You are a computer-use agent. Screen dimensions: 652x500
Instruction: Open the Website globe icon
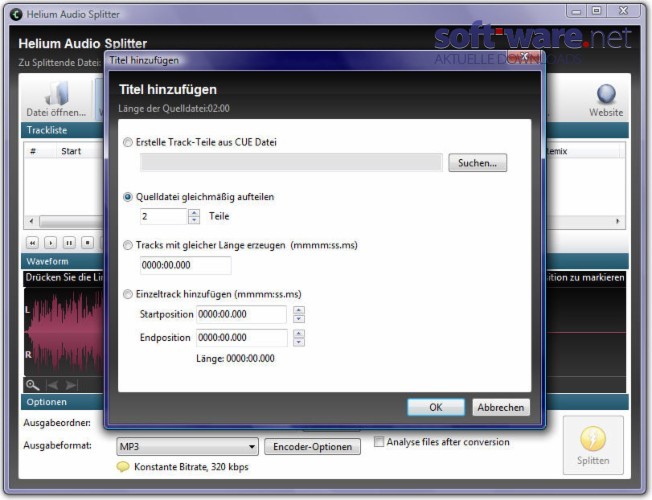coord(606,100)
